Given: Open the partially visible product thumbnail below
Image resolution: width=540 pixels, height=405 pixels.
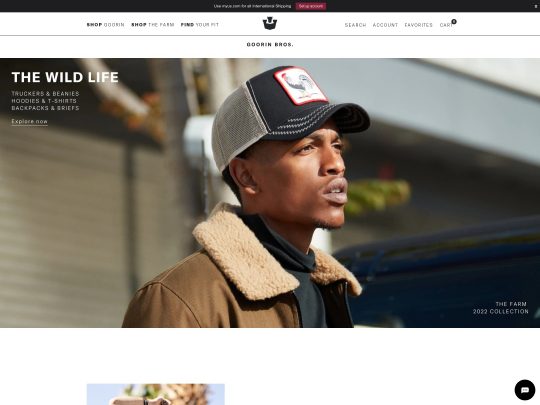Looking at the screenshot, I should [x=156, y=394].
